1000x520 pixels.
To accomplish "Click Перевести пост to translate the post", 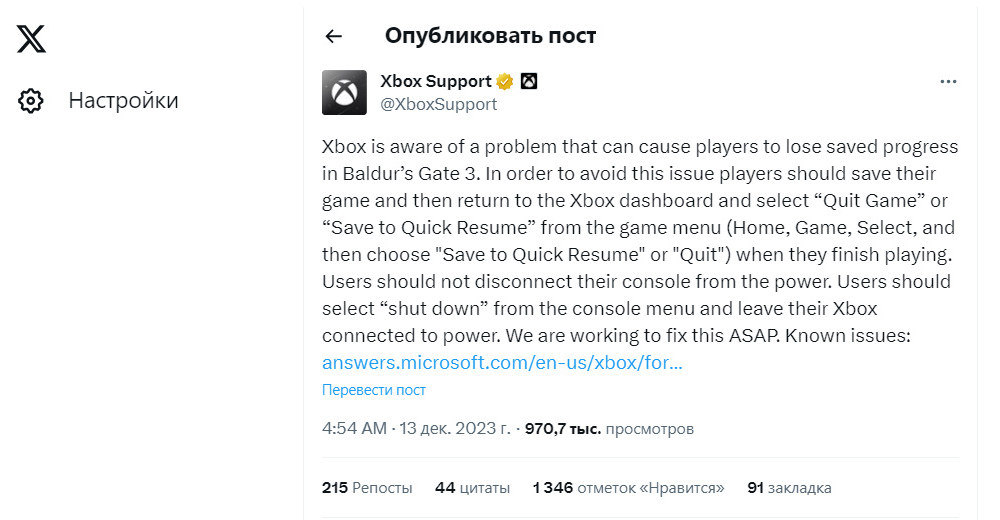I will pyautogui.click(x=373, y=390).
